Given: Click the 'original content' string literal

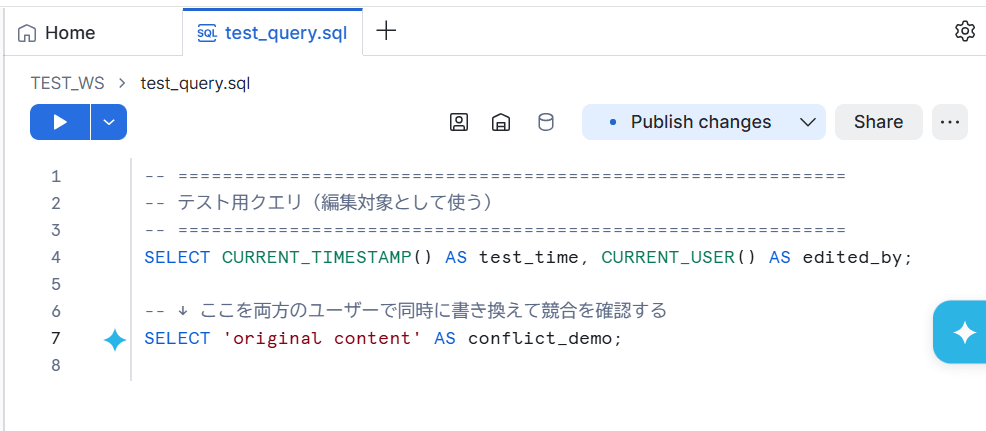Looking at the screenshot, I should click(x=322, y=339).
